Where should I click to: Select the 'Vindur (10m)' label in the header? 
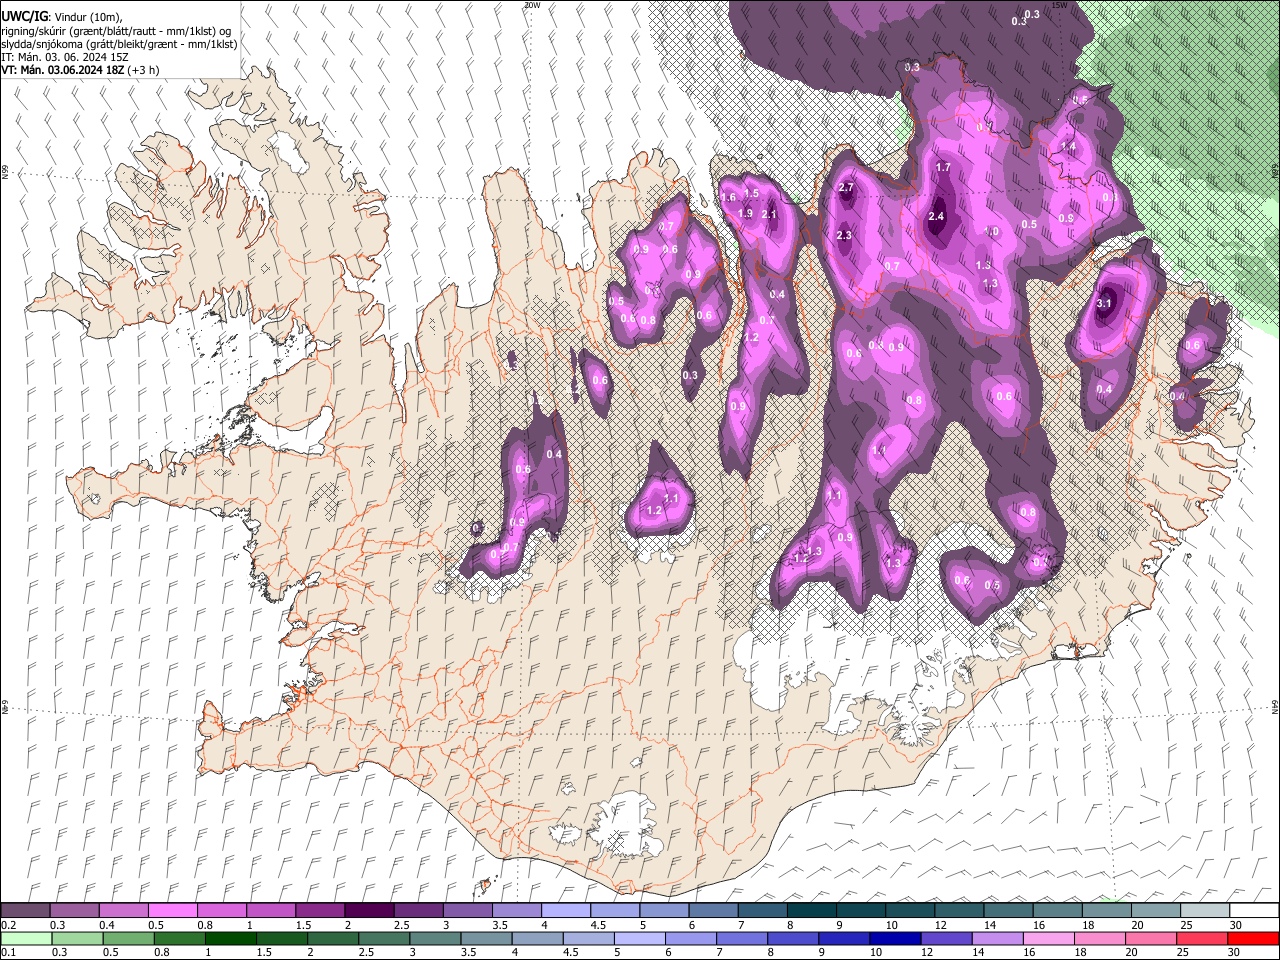click(86, 17)
